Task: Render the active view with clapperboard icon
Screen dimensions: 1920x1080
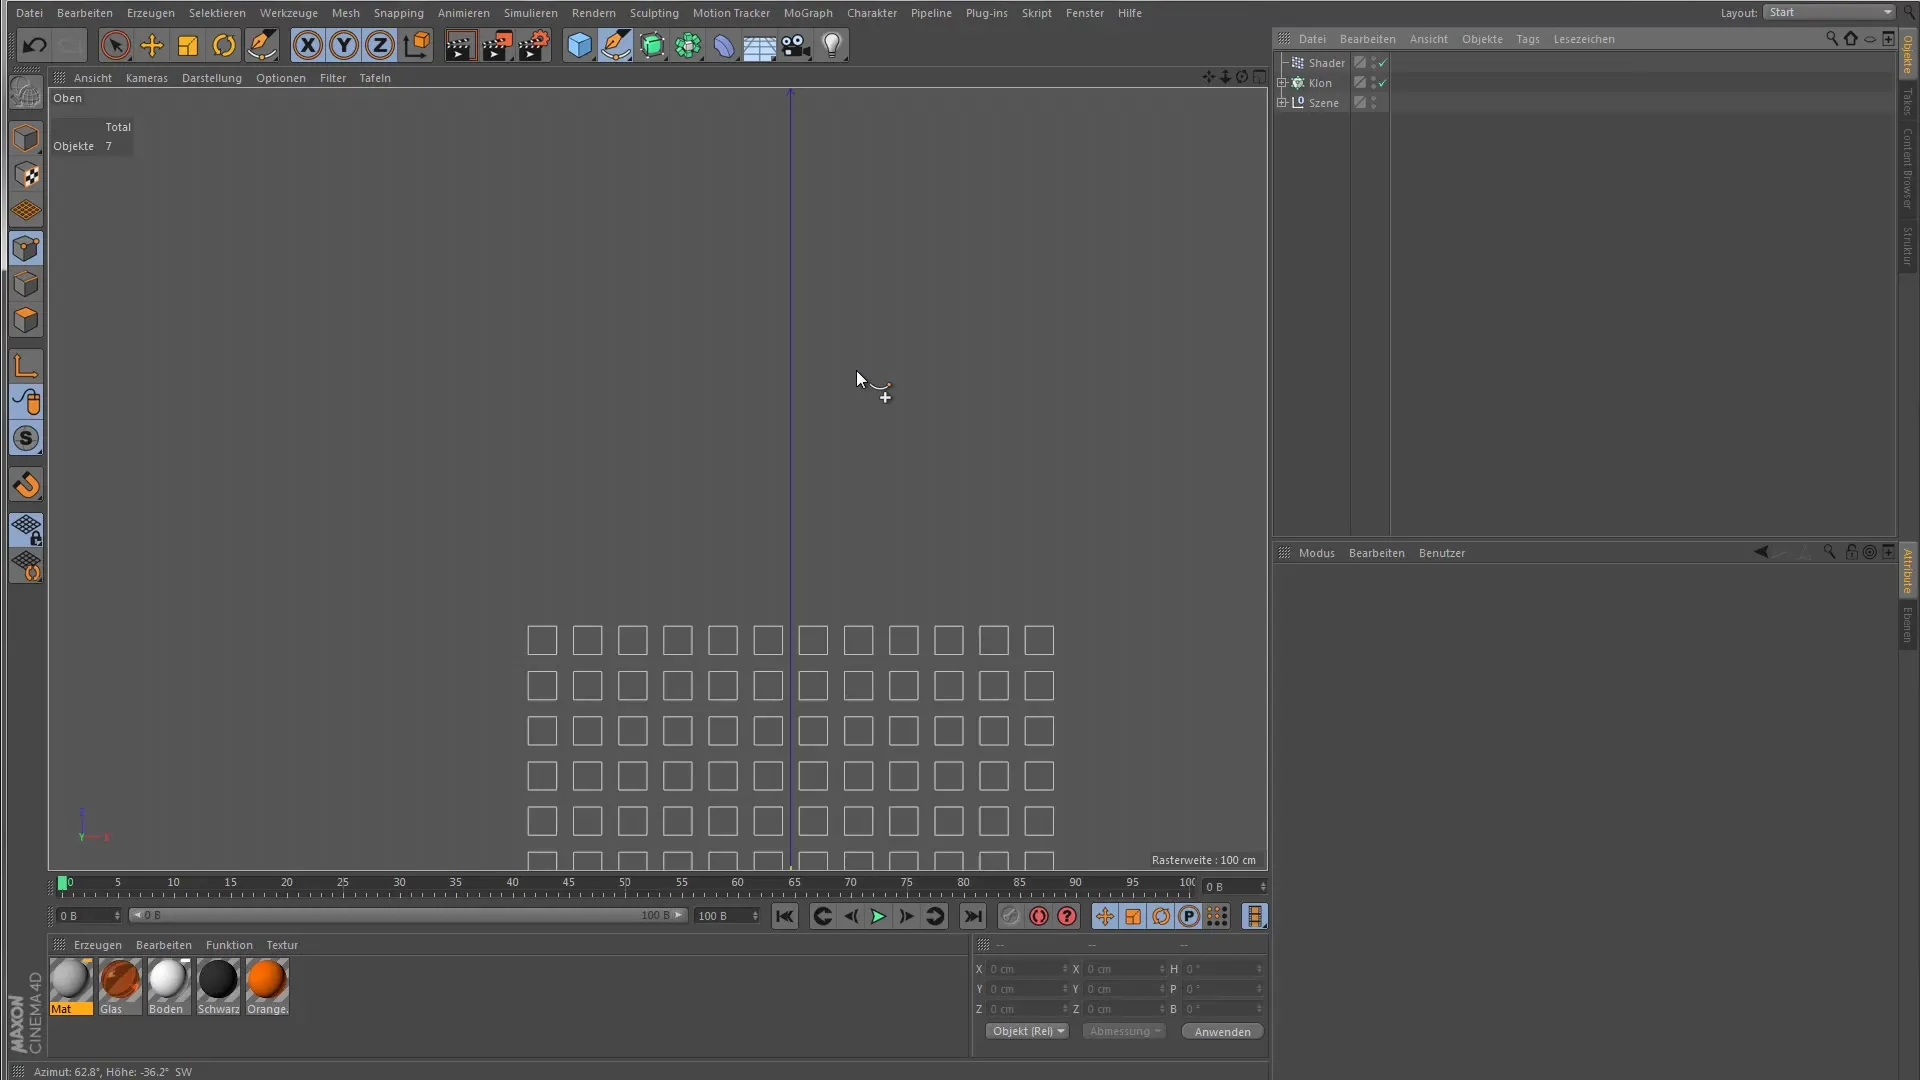Action: 460,45
